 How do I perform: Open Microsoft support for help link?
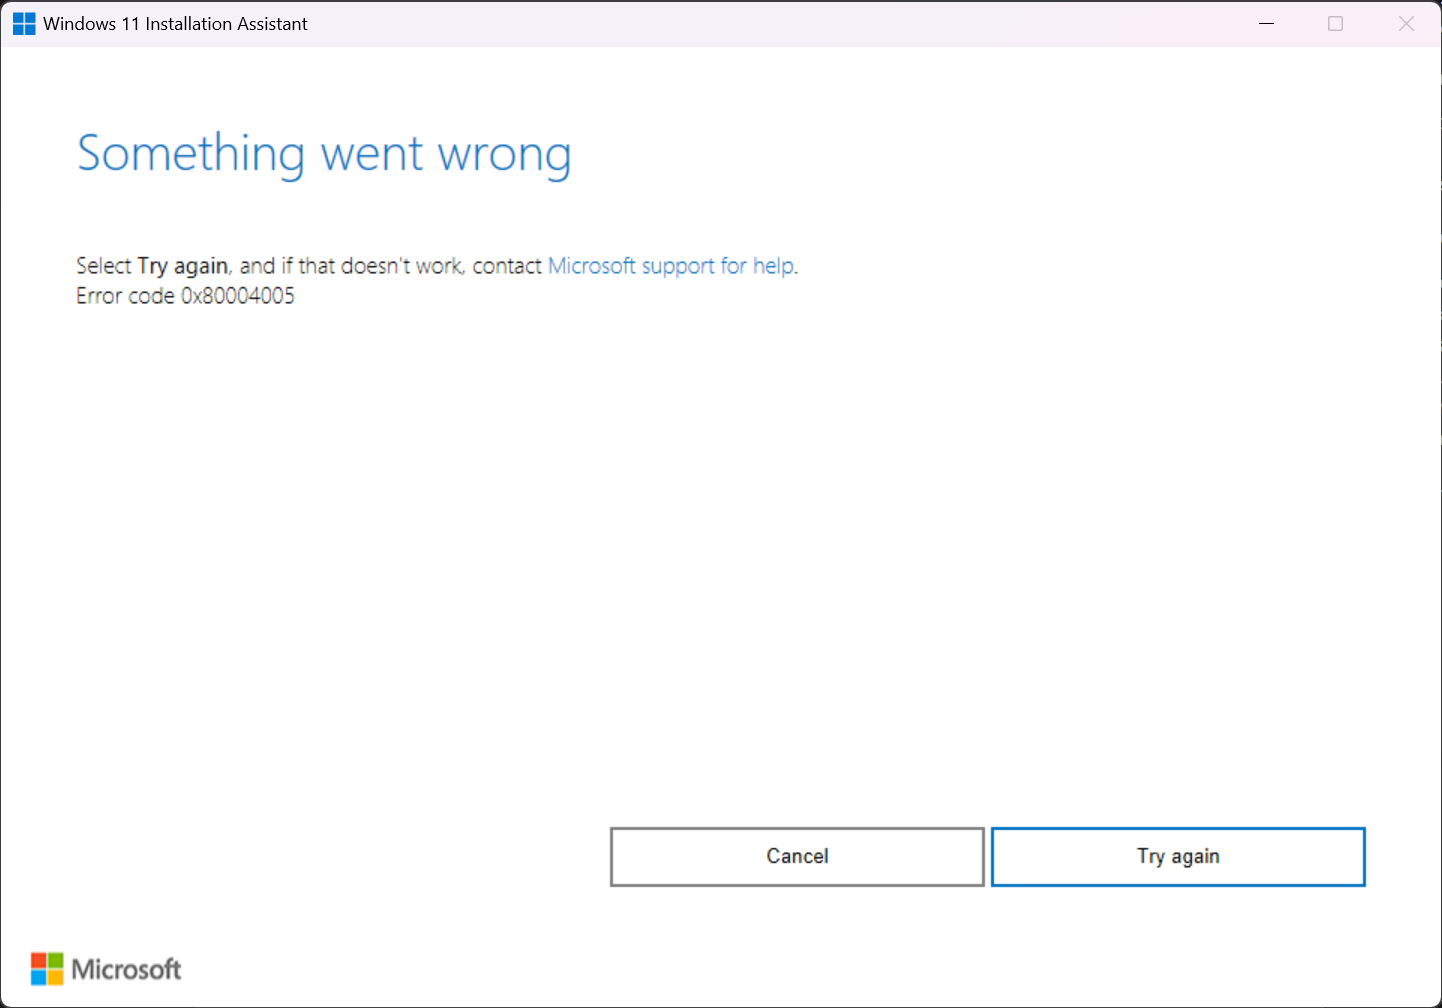[671, 265]
